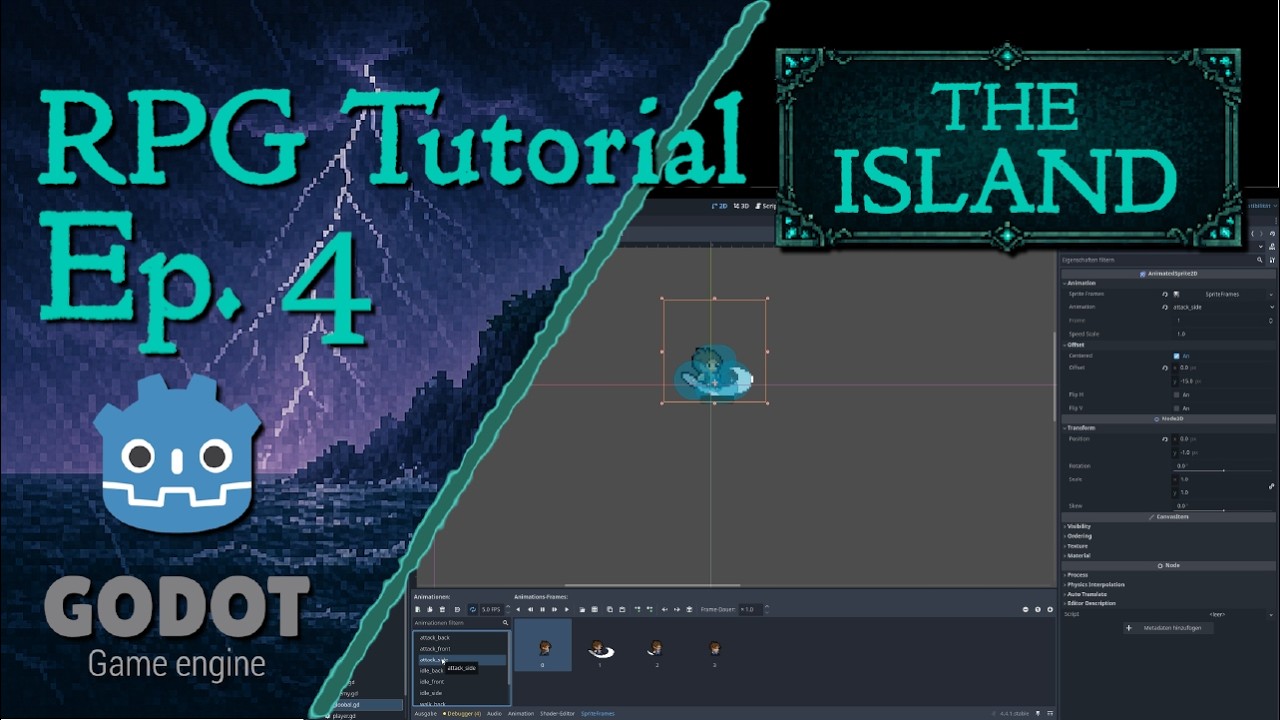Viewport: 1280px width, 720px height.
Task: Click the Frame-Dauer value field
Action: point(750,609)
